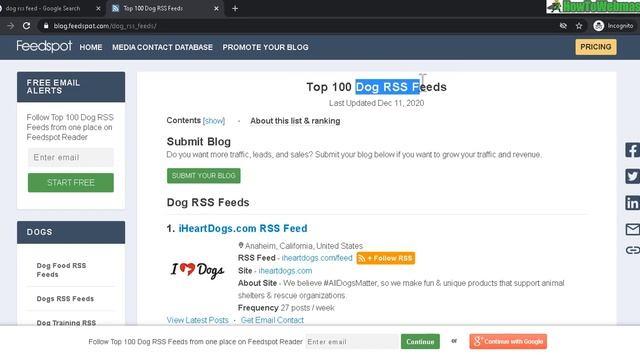Viewport: 640px width, 360px height.
Task: Go forward in browser history
Action: [10, 26]
